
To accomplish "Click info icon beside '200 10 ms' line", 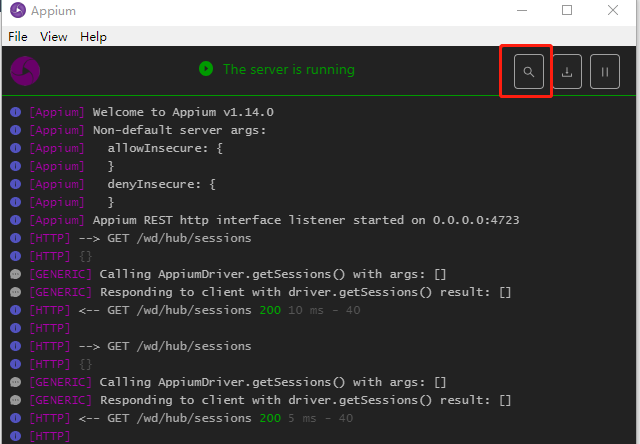I will [x=16, y=310].
